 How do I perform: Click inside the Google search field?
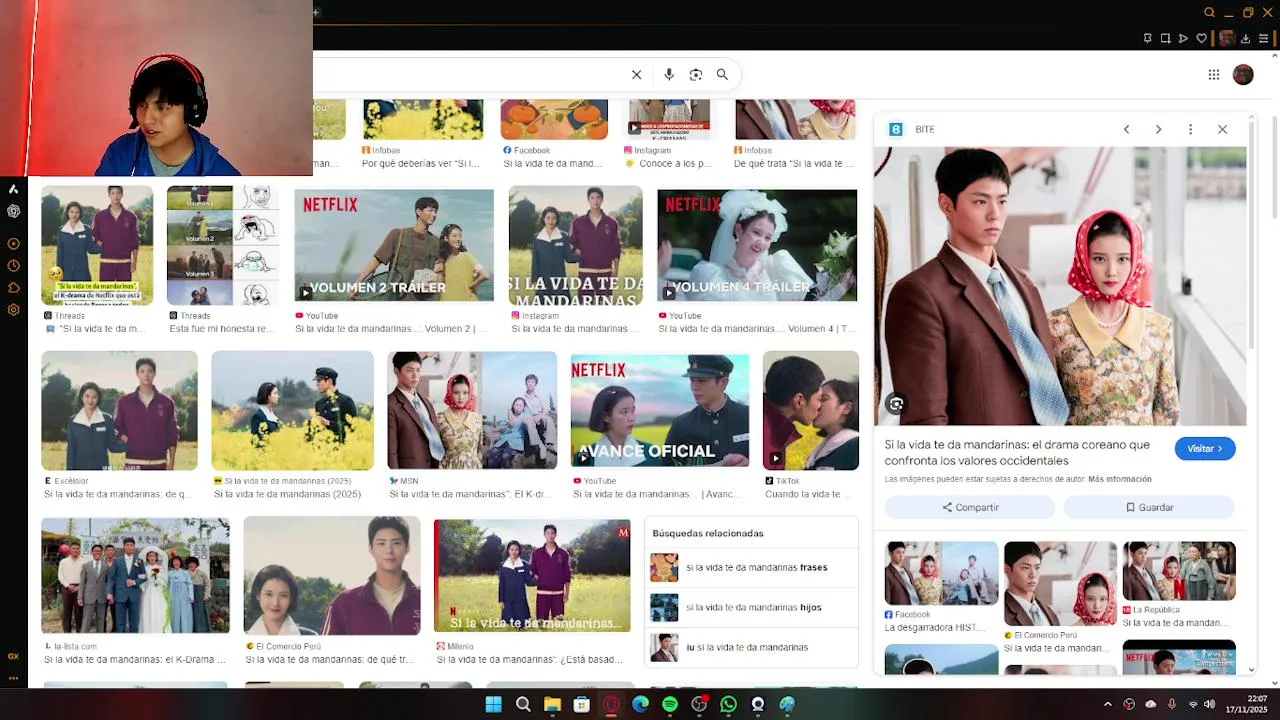[x=470, y=75]
